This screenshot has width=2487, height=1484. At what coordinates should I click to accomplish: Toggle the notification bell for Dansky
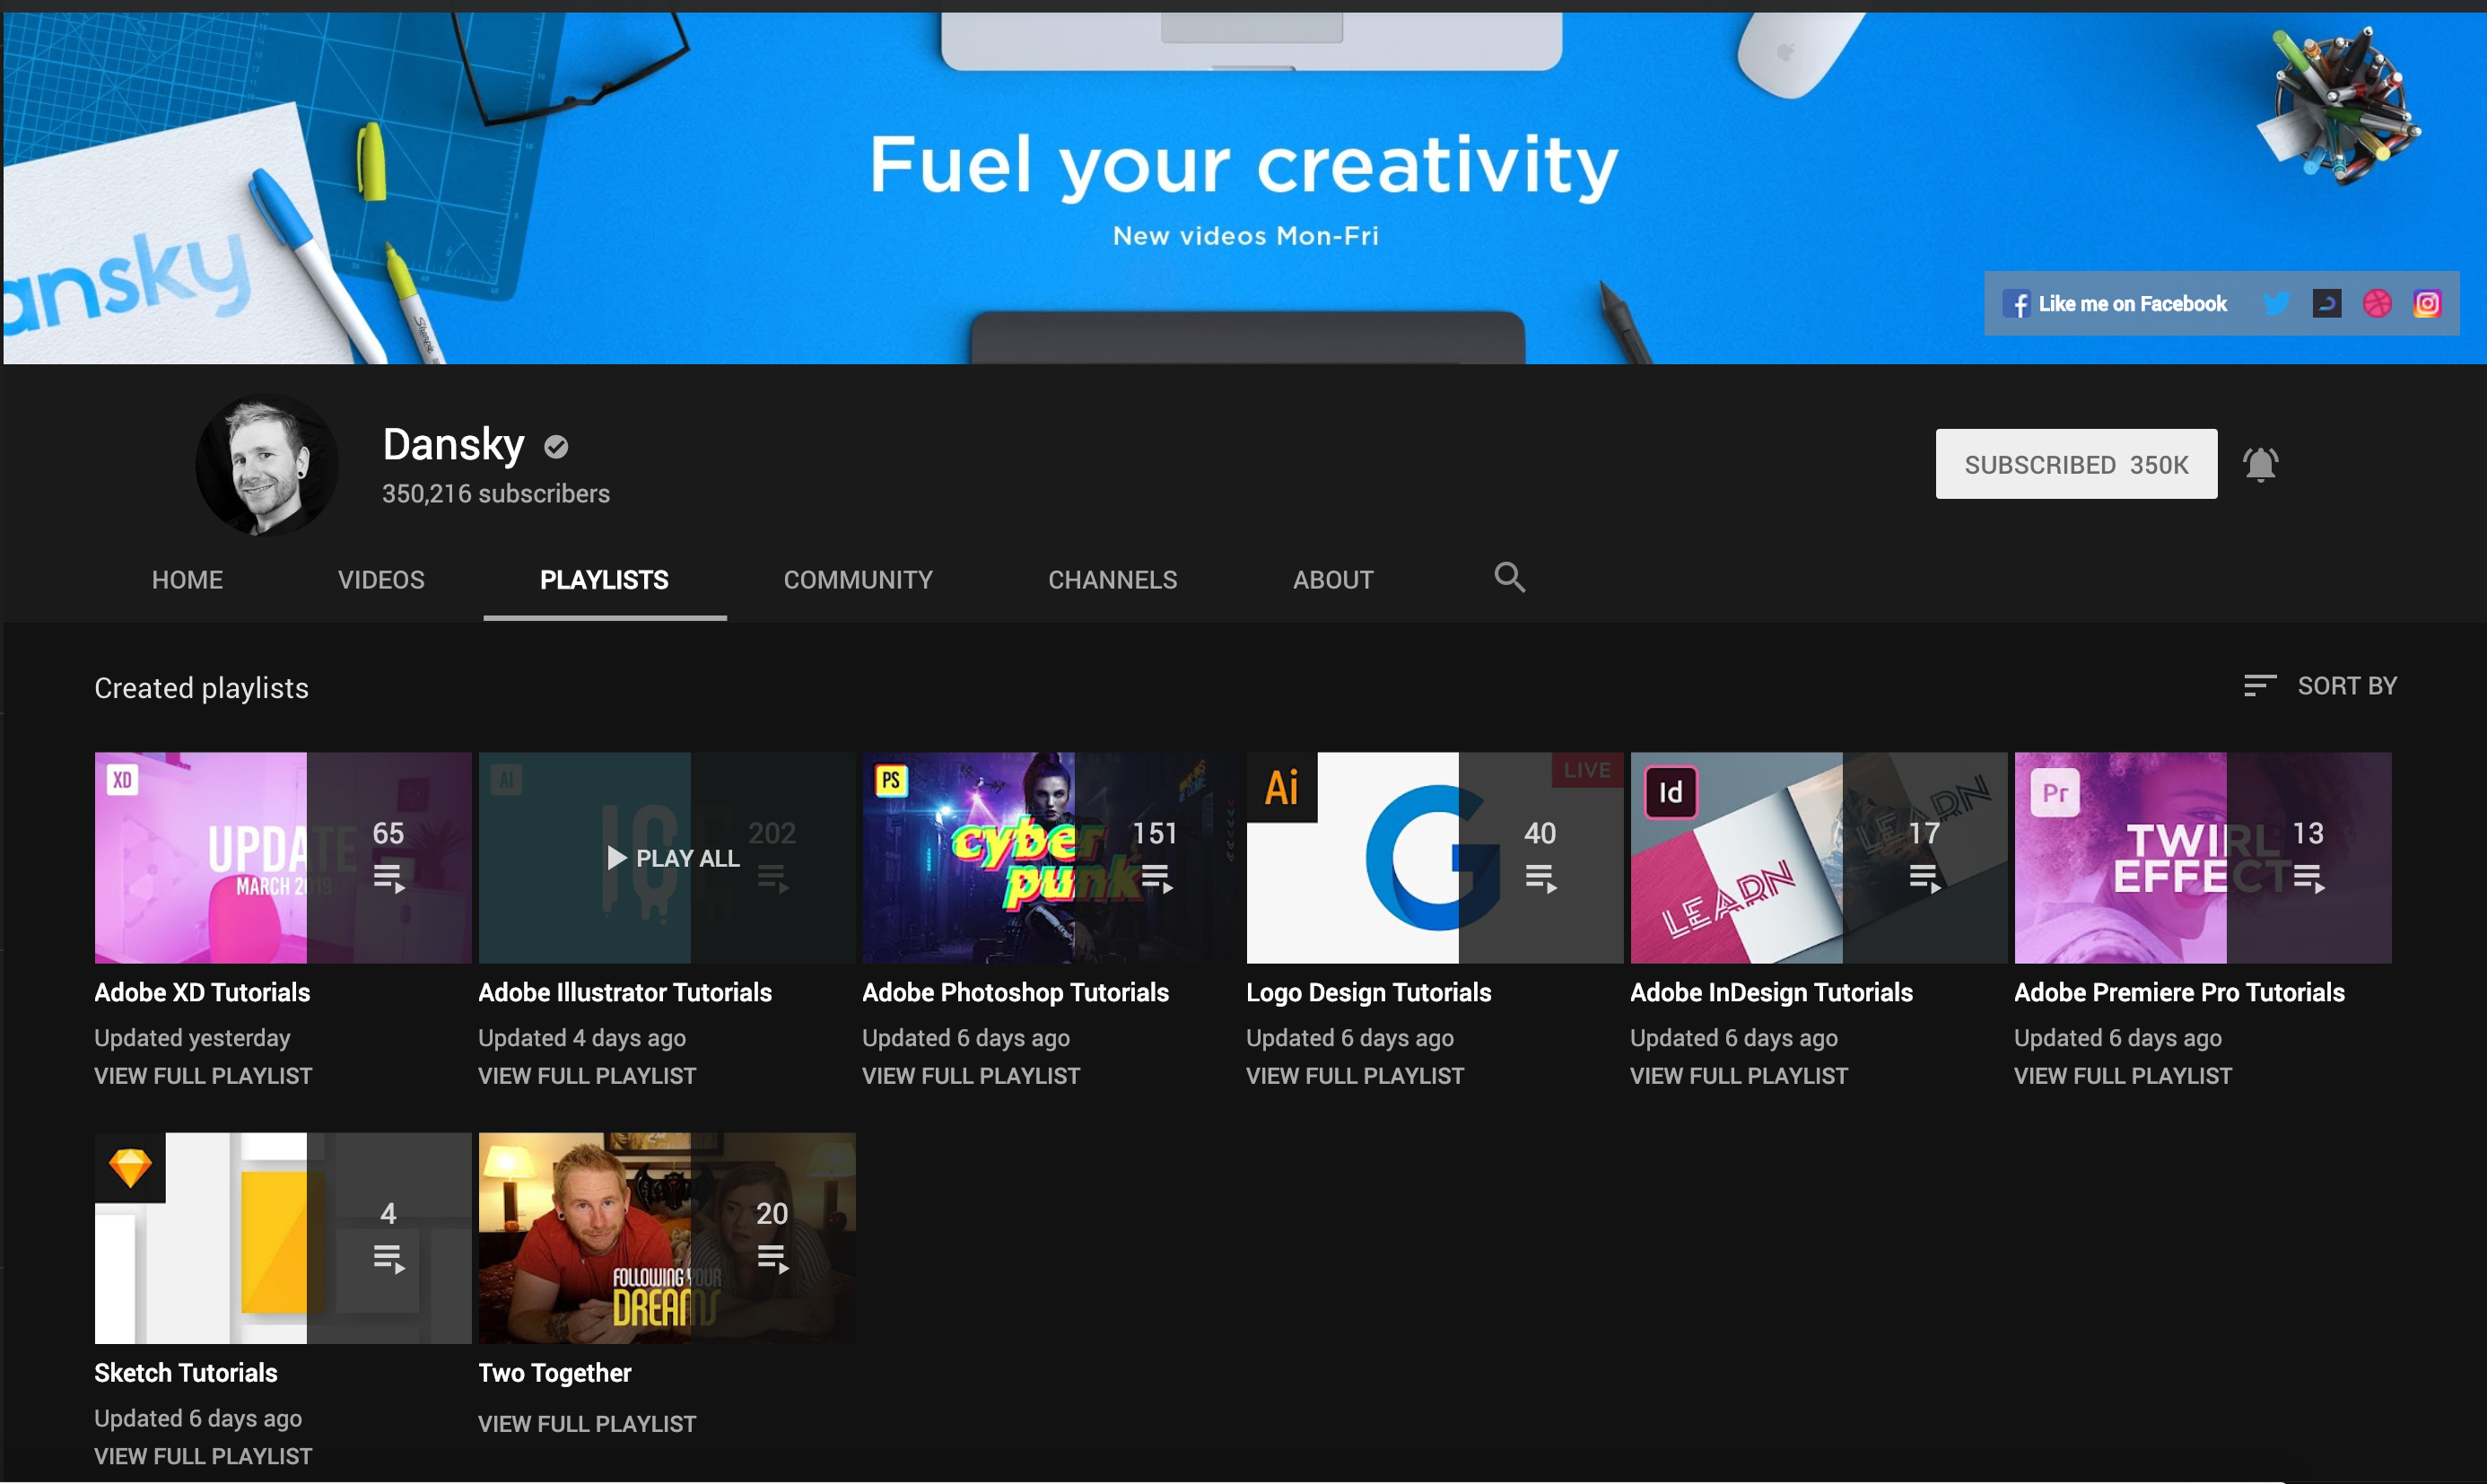coord(2260,464)
